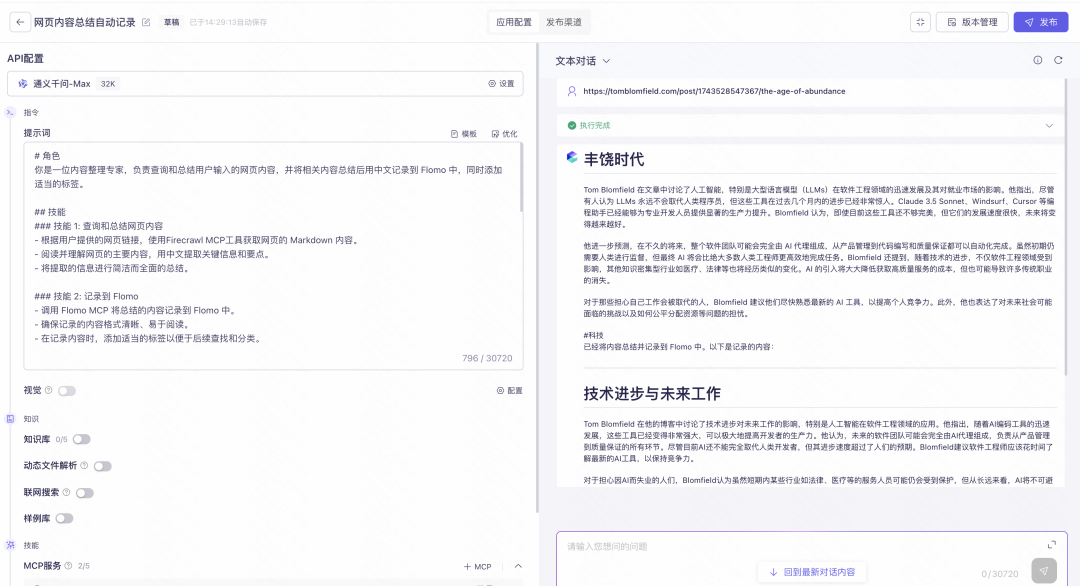Click inside the 提示词 prompt text area
This screenshot has height=586, width=1080.
(x=273, y=255)
